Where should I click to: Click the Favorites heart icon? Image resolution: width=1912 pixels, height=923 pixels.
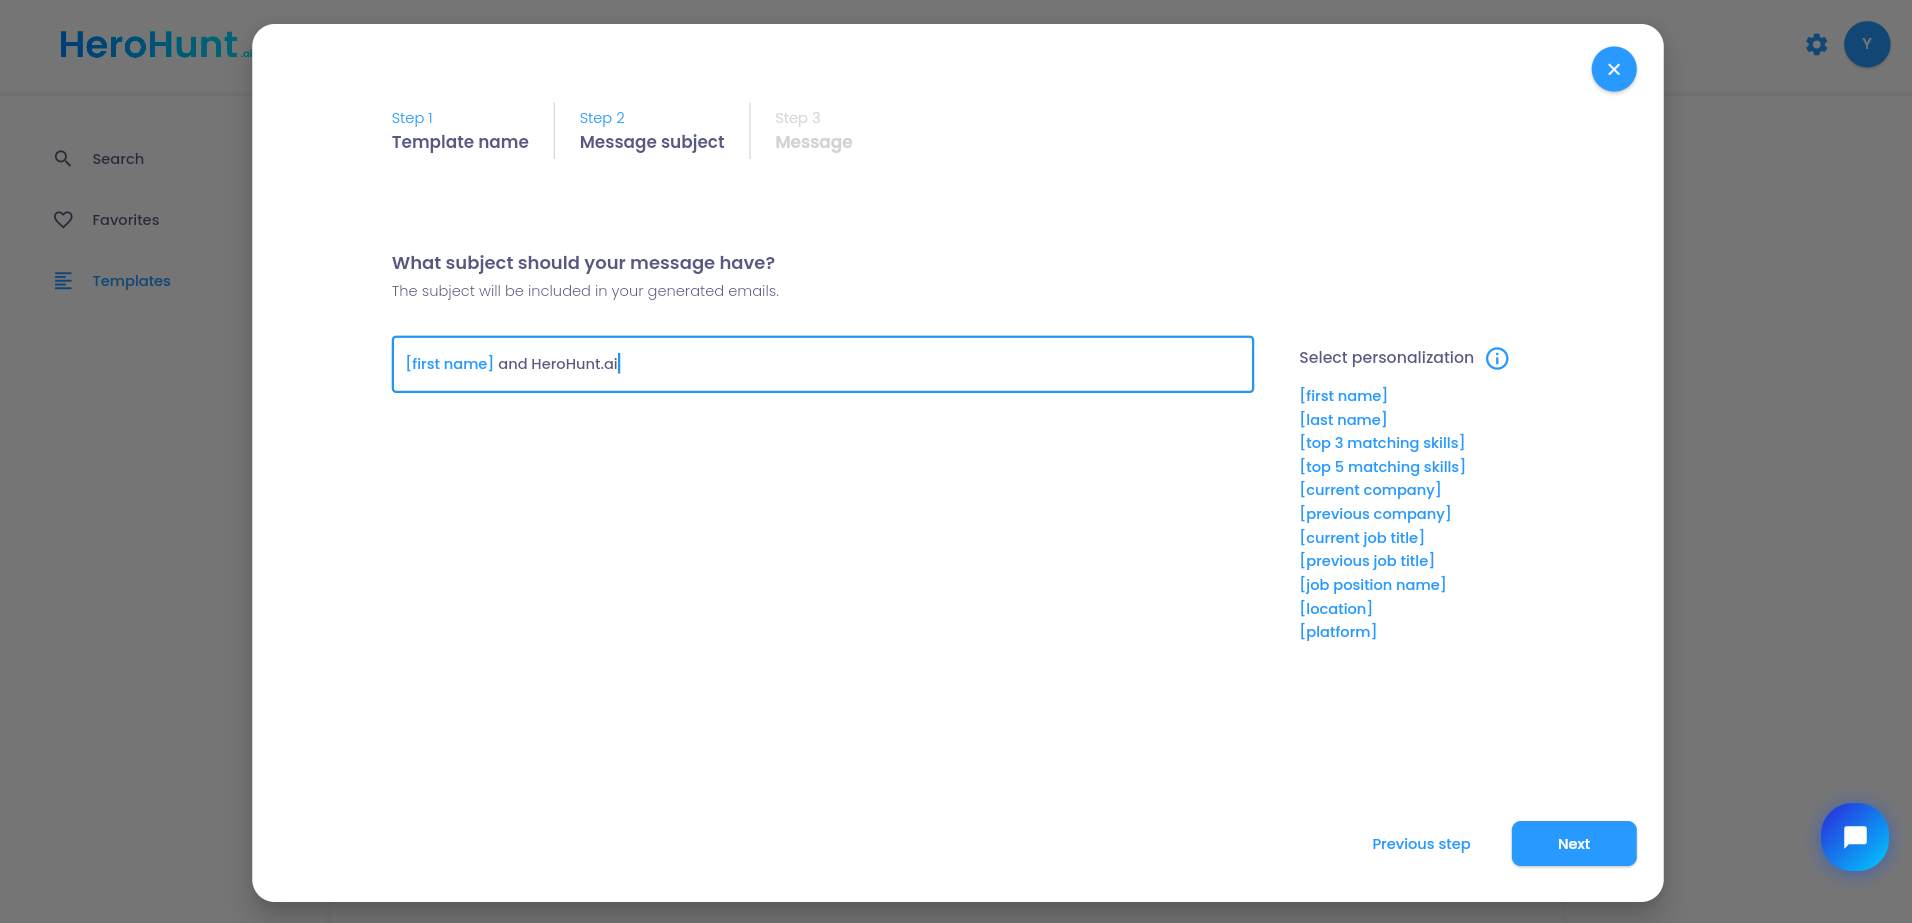click(x=63, y=220)
